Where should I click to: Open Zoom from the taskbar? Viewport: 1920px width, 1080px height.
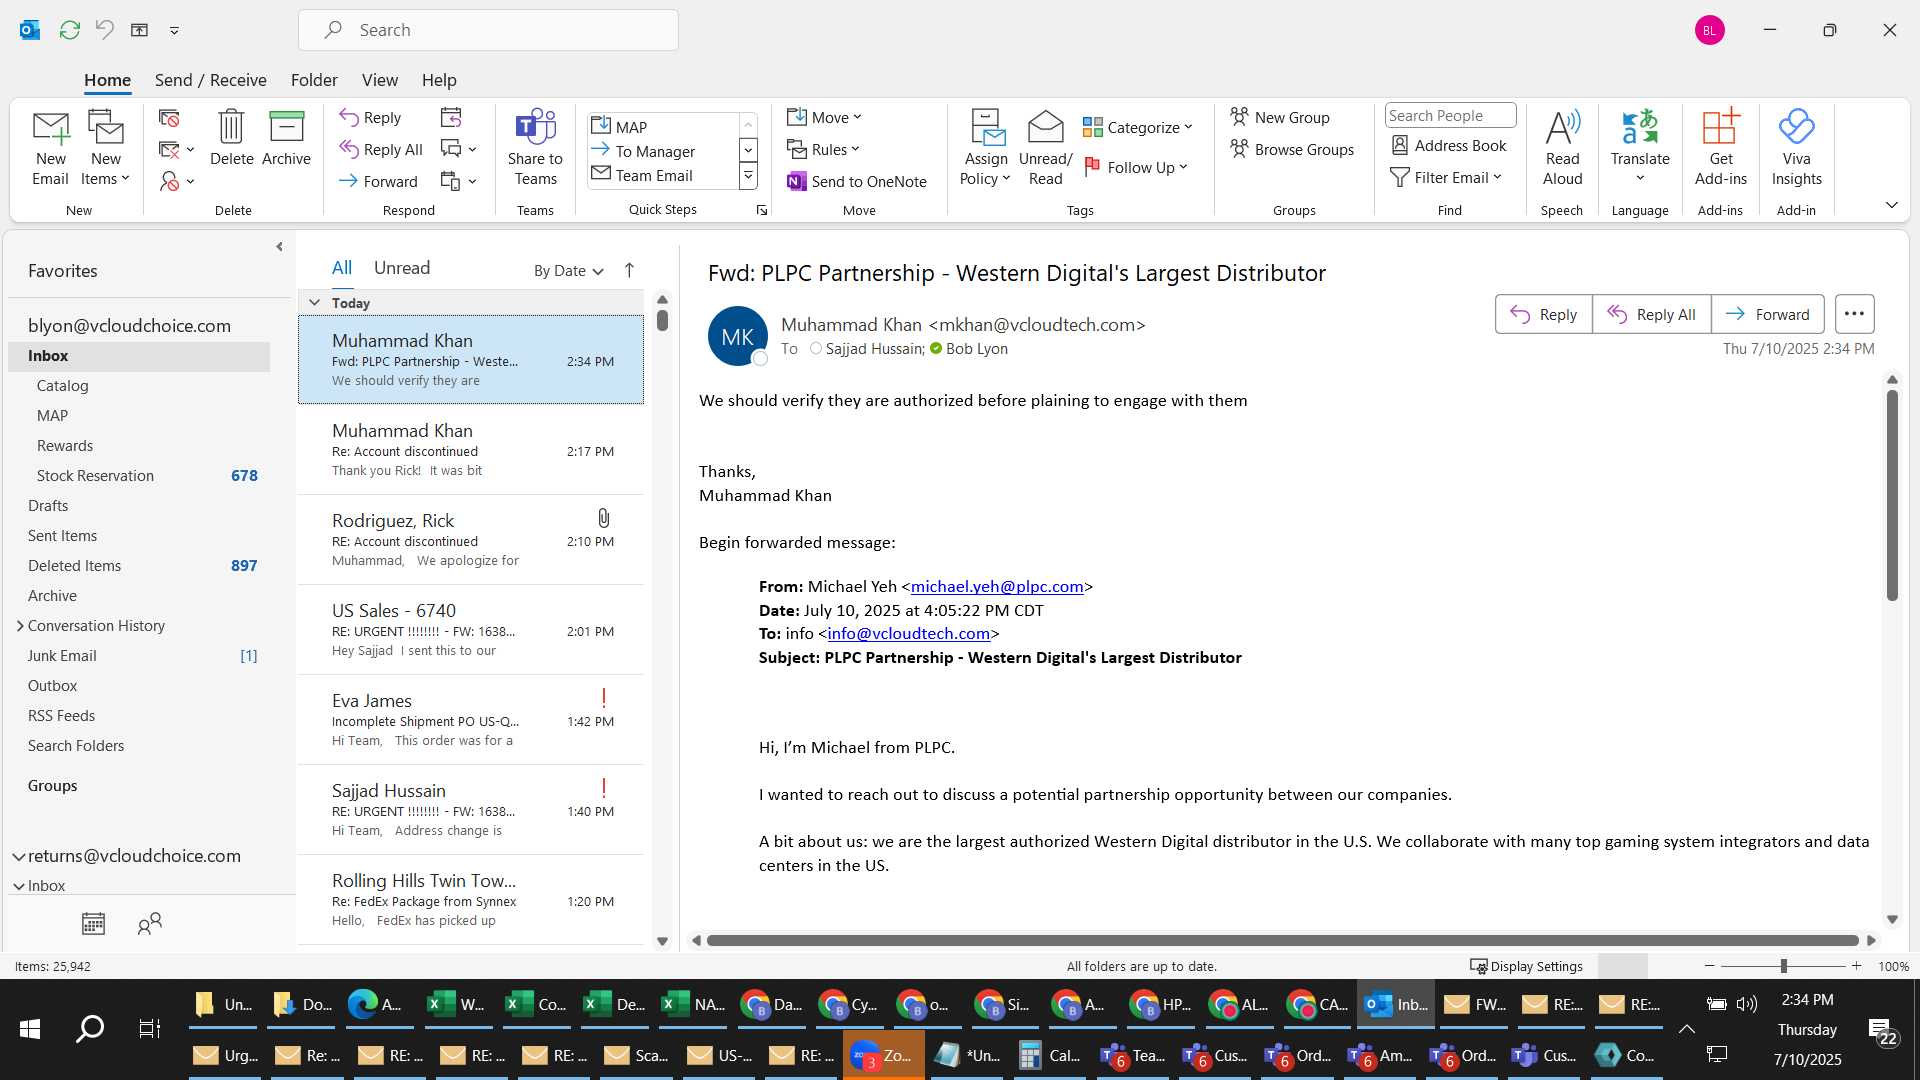click(883, 1055)
